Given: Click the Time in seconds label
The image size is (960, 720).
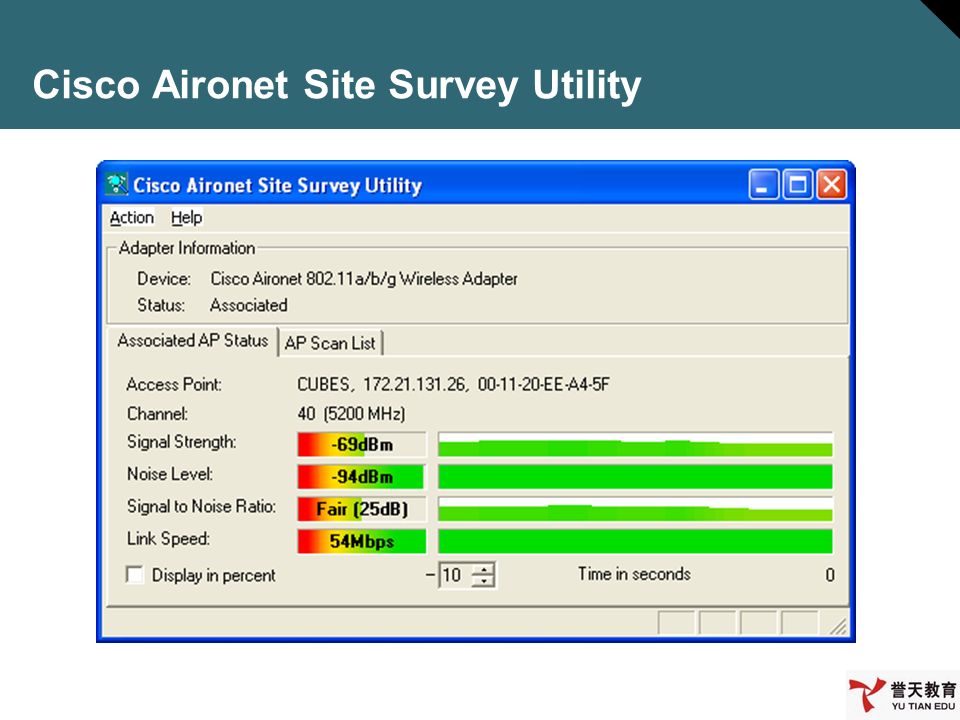Looking at the screenshot, I should (x=634, y=574).
